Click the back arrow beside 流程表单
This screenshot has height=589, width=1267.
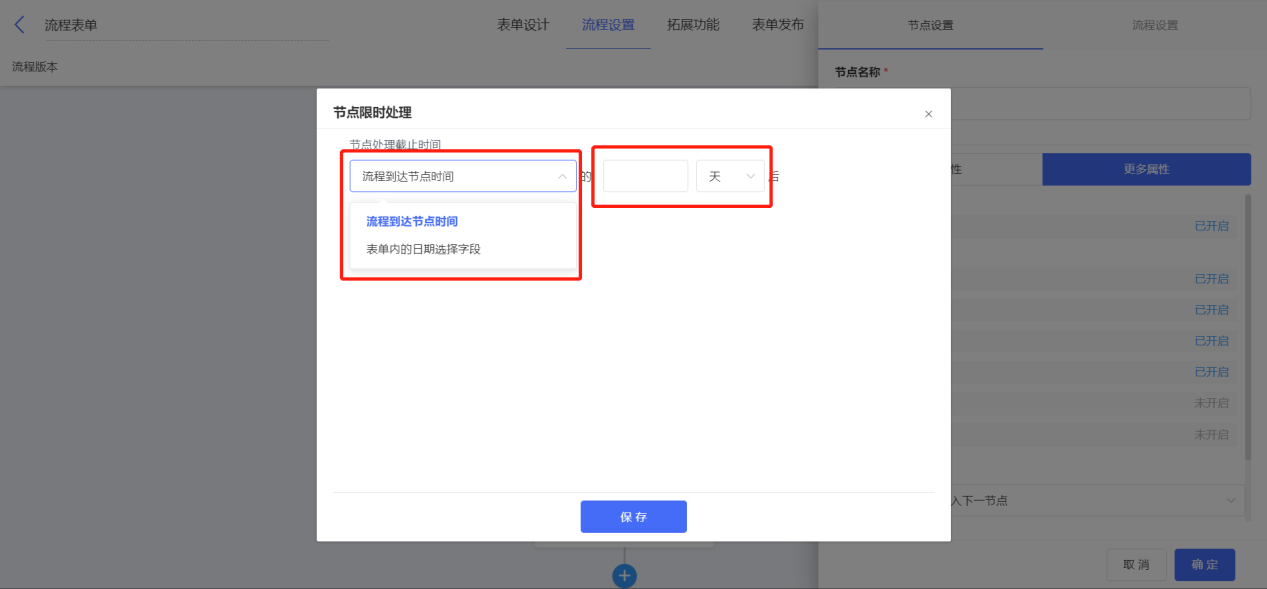pos(19,25)
